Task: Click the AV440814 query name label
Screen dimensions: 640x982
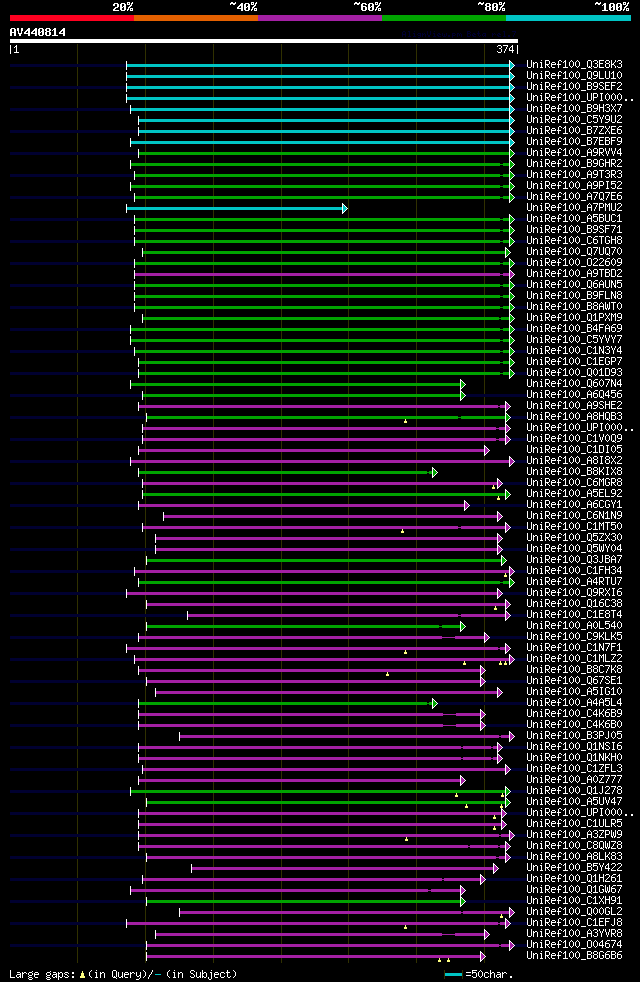Action: click(38, 32)
